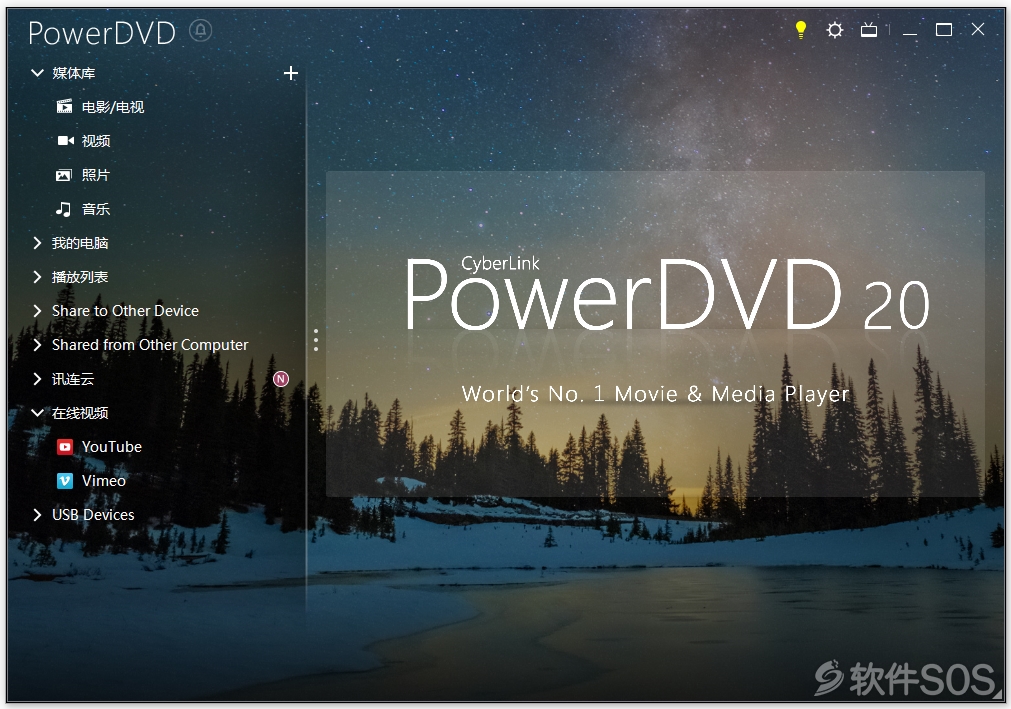Click the red YouTube icon
Image resolution: width=1011 pixels, height=709 pixels.
pyautogui.click(x=65, y=447)
